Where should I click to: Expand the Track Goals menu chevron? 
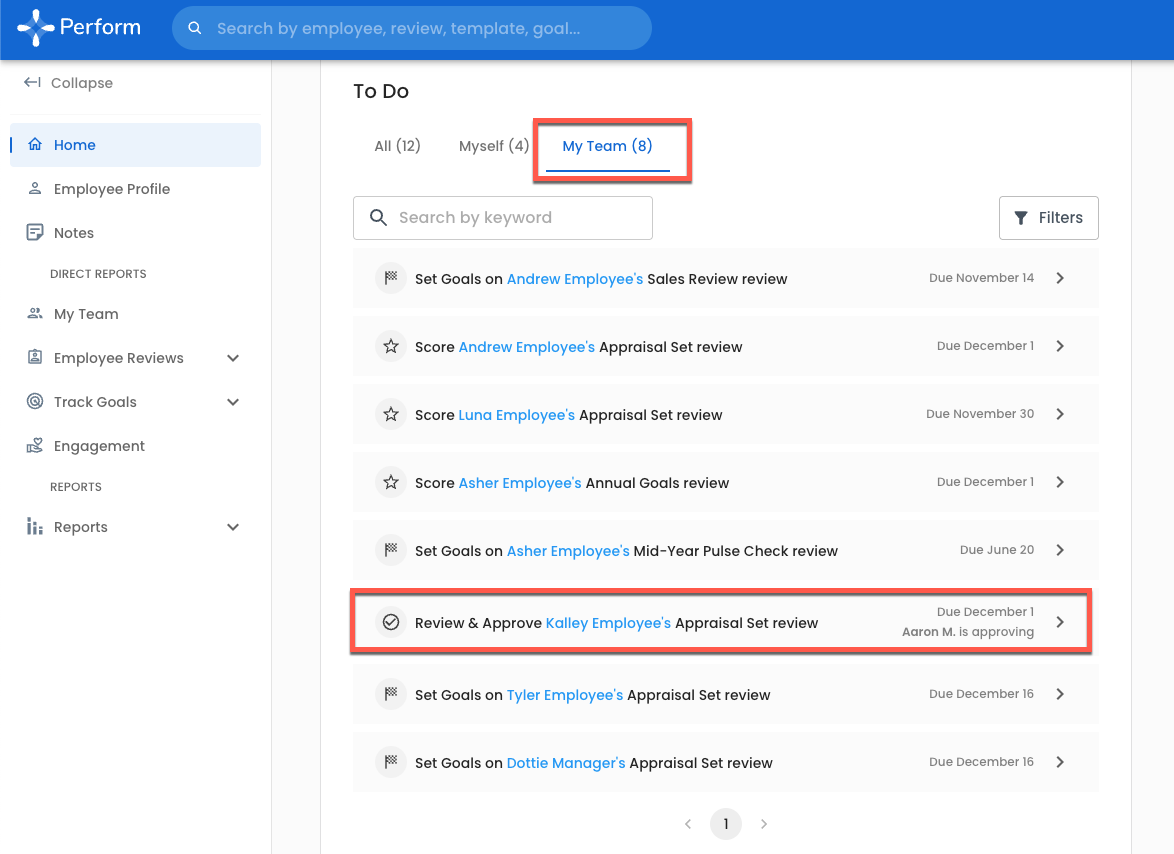point(233,402)
